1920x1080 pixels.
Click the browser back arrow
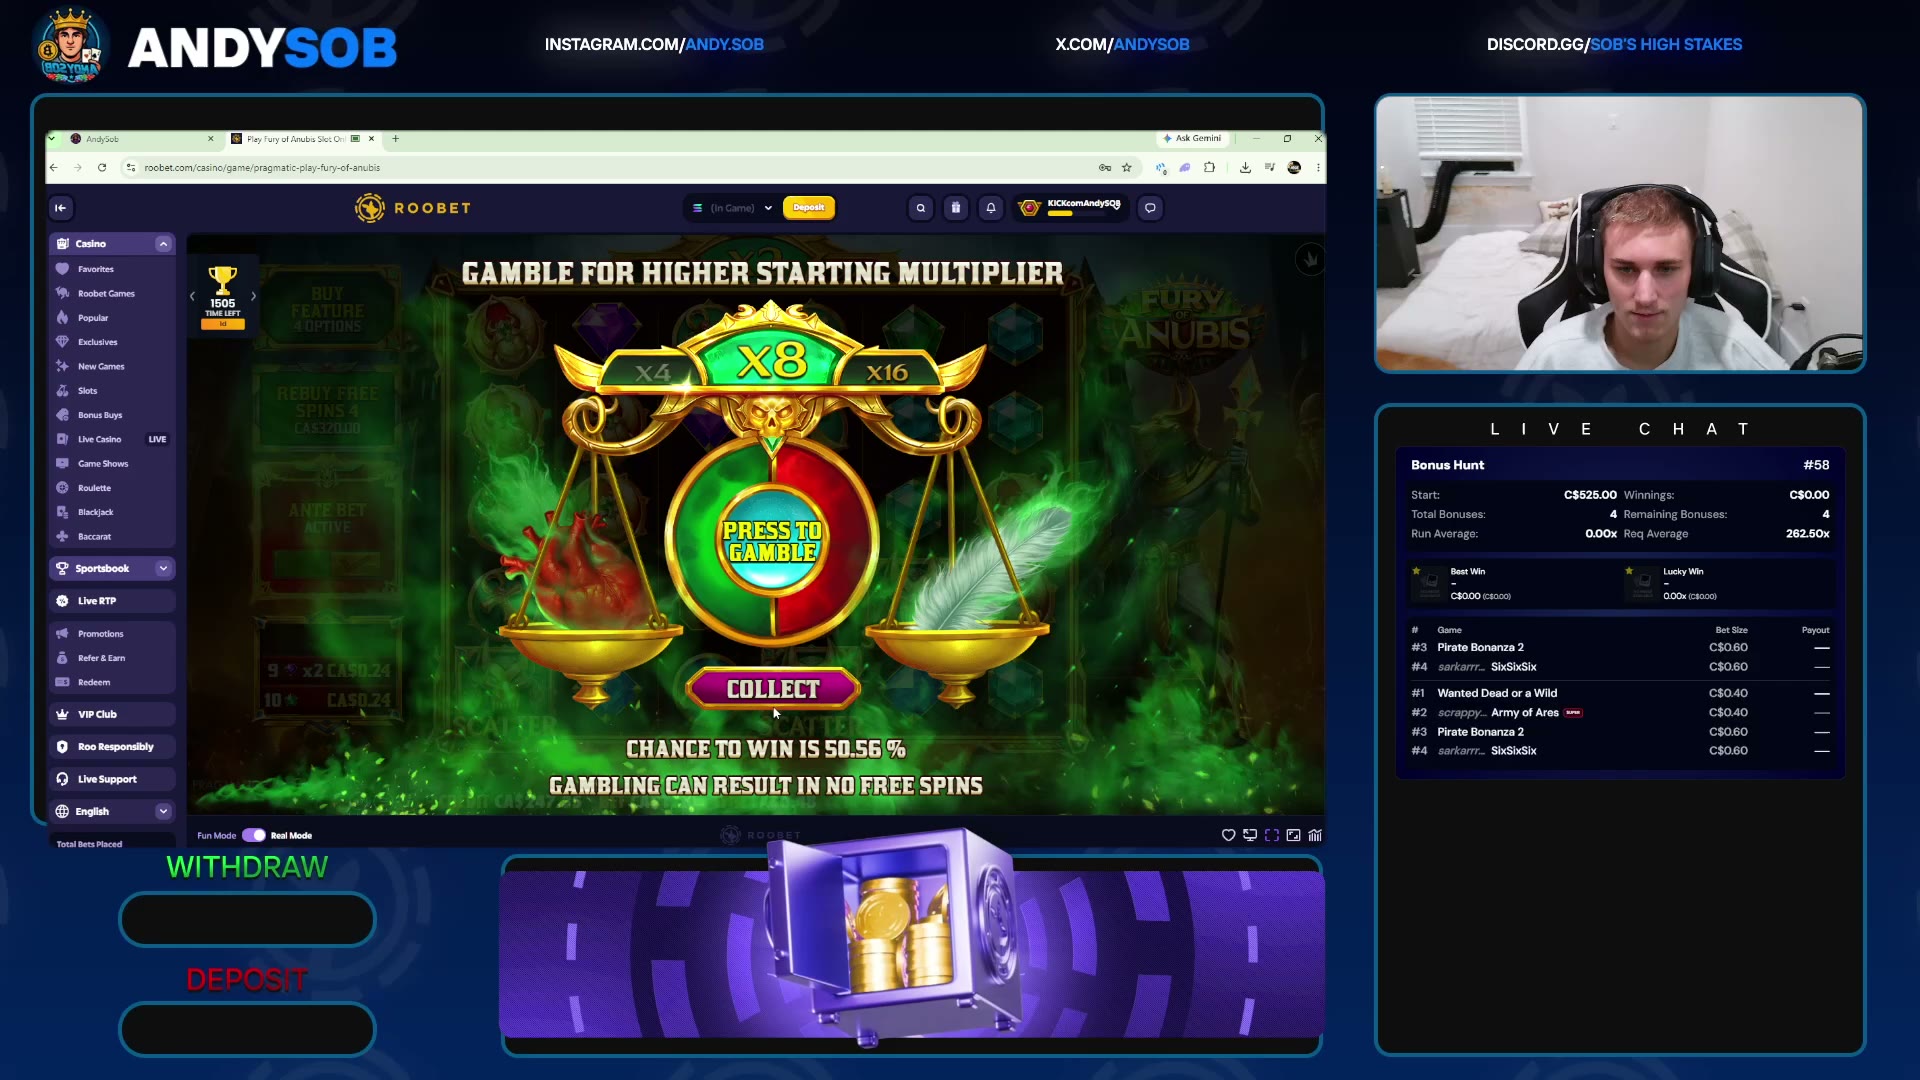pyautogui.click(x=54, y=168)
